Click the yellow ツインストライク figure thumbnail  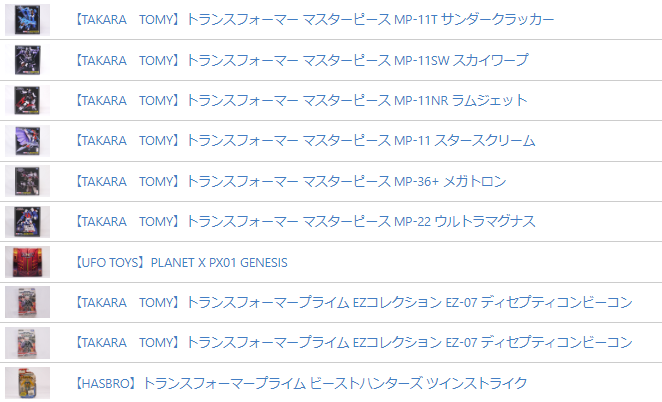[27, 383]
